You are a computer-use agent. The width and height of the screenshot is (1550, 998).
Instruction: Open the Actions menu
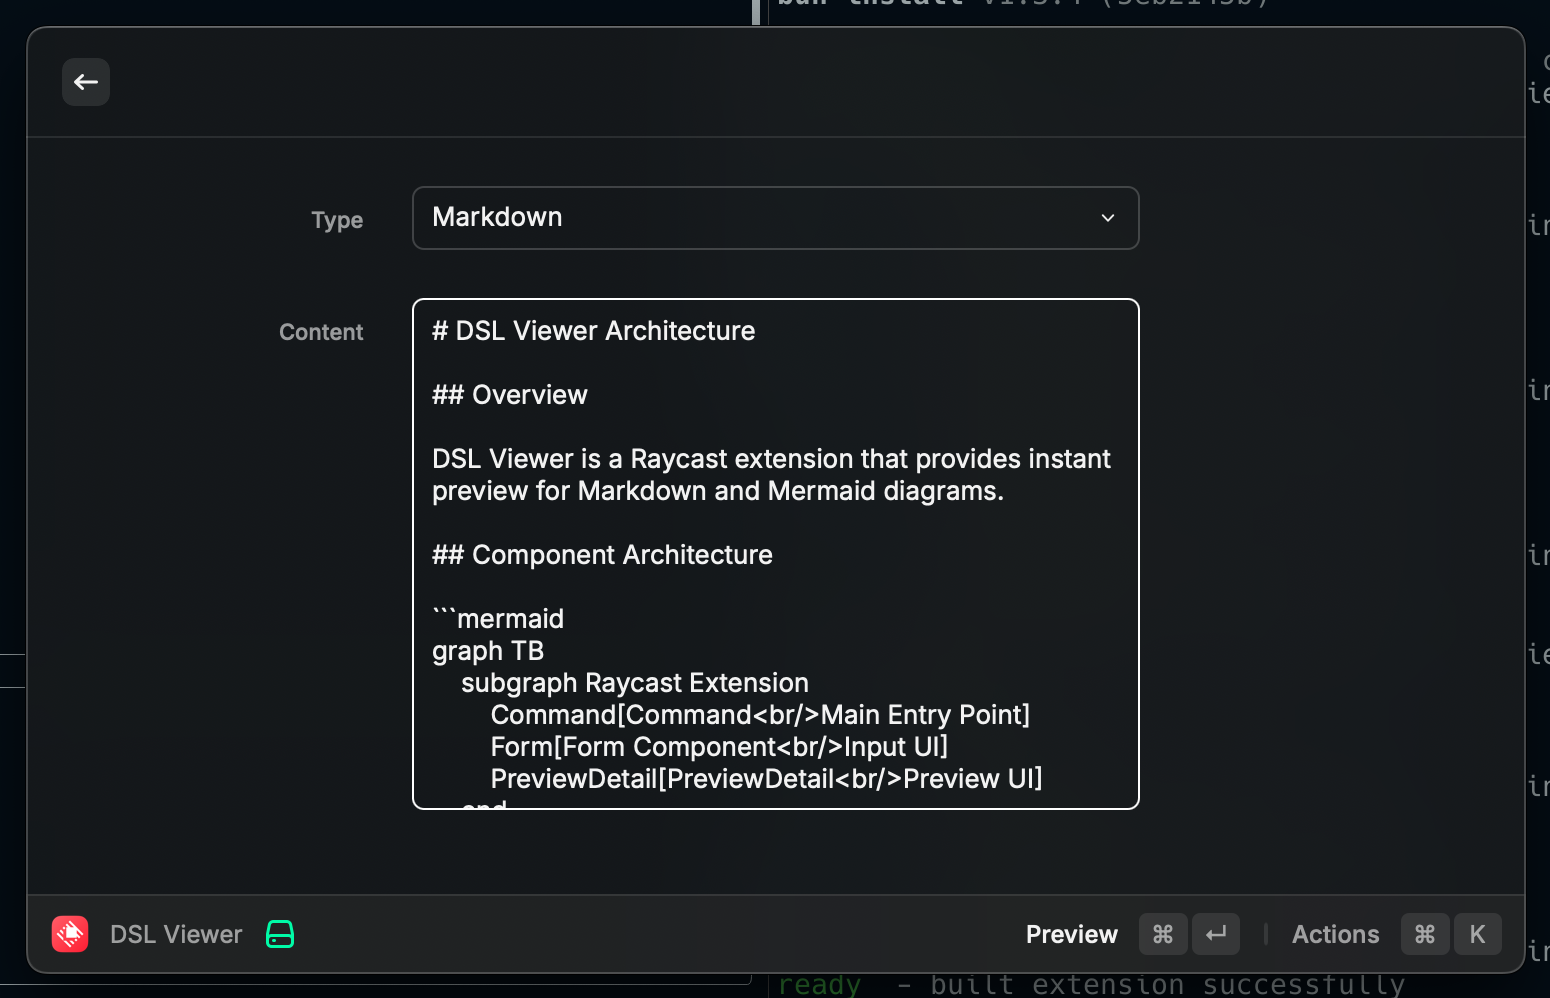click(1335, 934)
